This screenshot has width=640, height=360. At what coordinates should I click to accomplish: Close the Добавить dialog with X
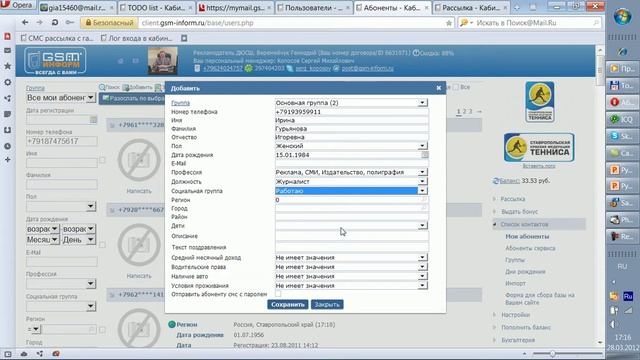coord(439,88)
